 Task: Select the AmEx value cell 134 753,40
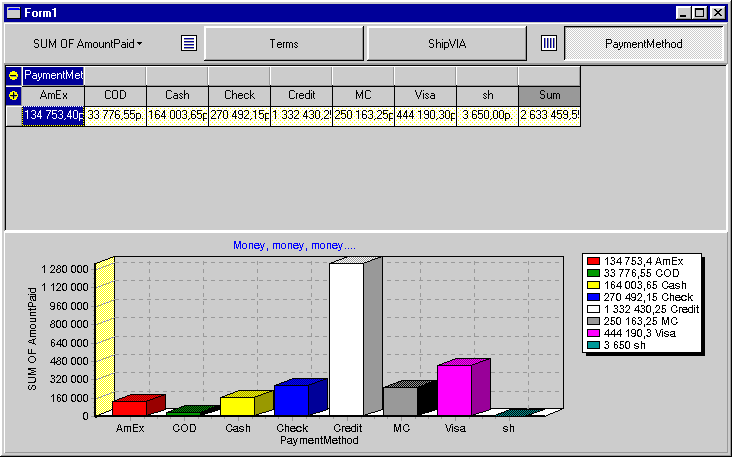point(53,116)
